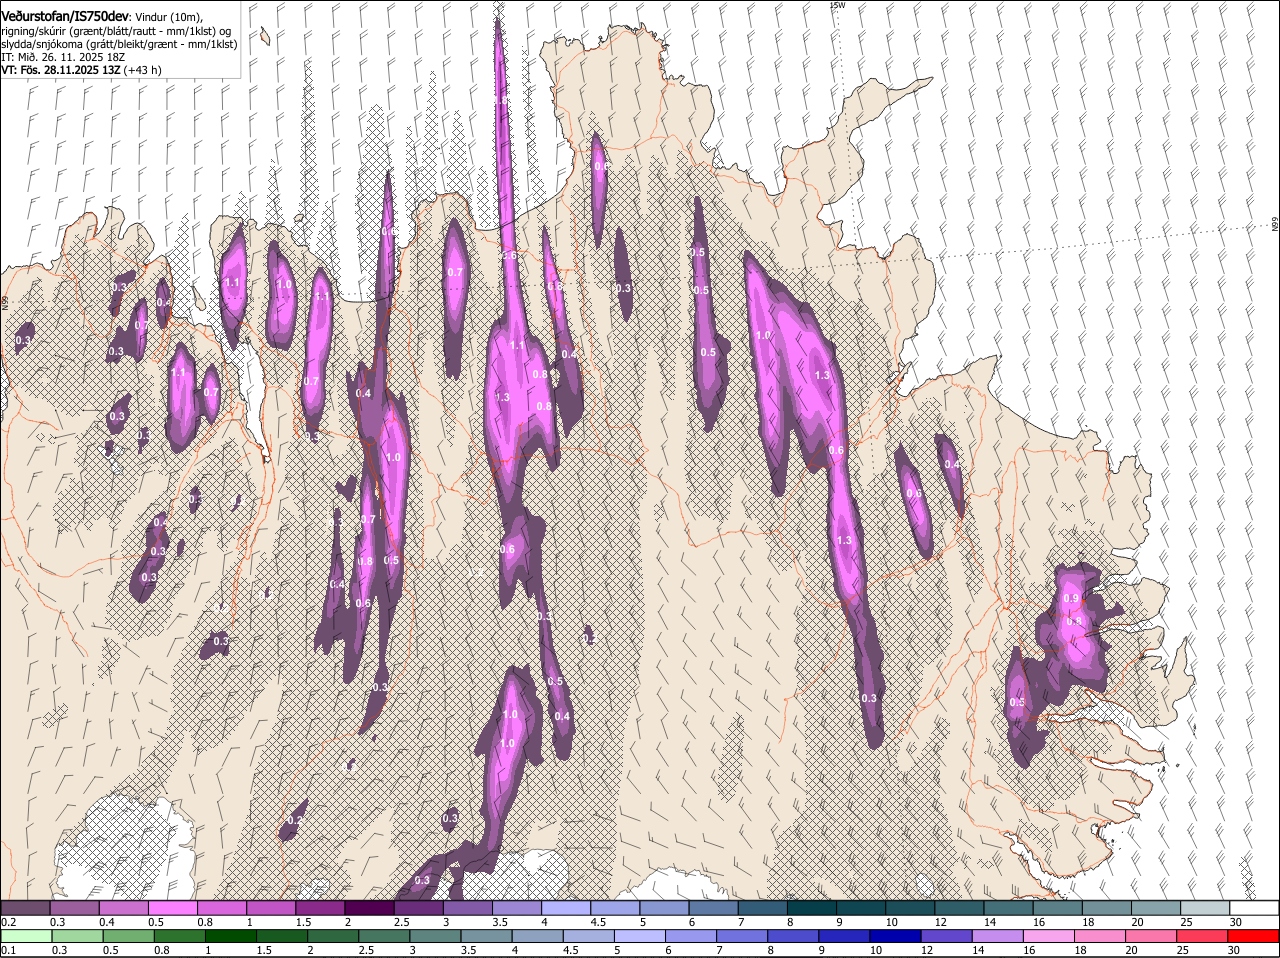Select the VT: Fös. 28.11.2025 13Z valid time
This screenshot has width=1280, height=958.
81,70
